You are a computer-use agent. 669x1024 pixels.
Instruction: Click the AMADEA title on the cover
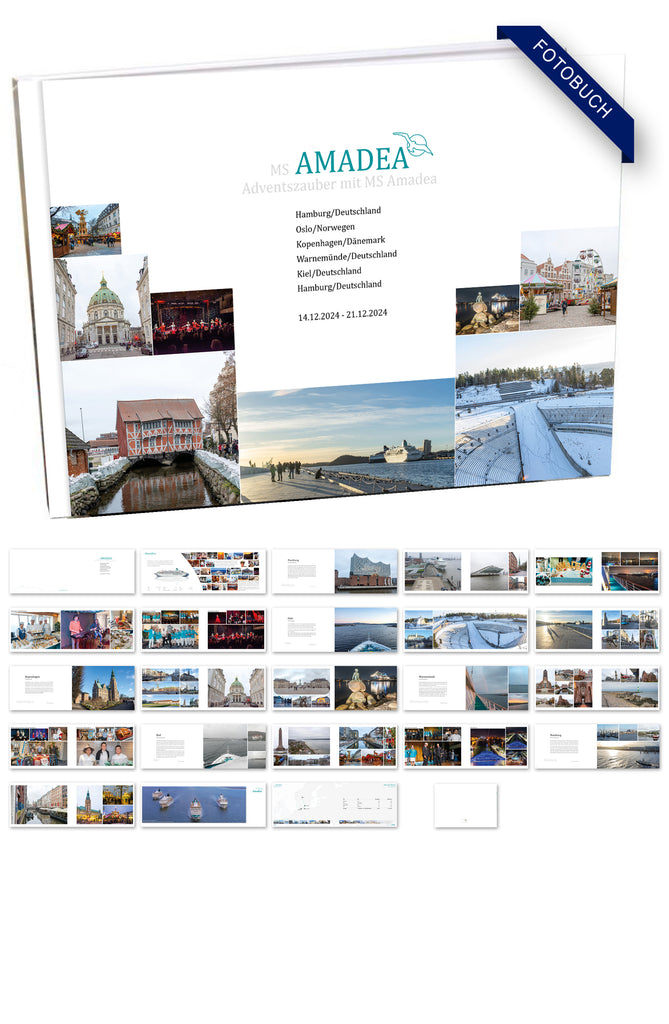tap(351, 160)
